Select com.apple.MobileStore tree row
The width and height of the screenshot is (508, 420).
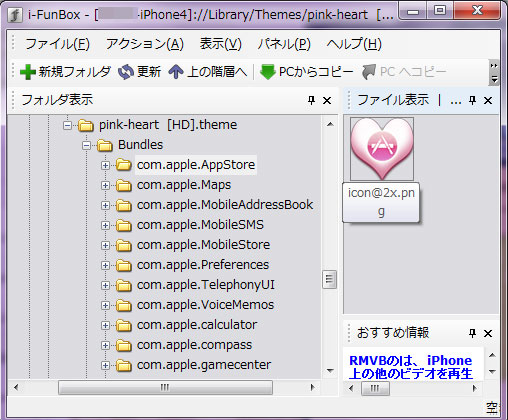(x=203, y=245)
